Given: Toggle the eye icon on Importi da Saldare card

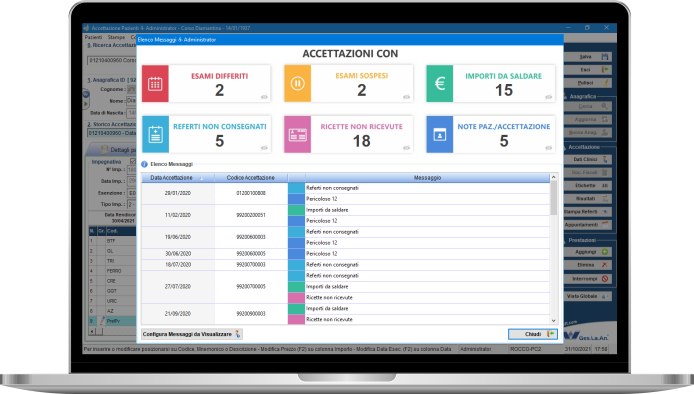Looking at the screenshot, I should [x=548, y=97].
